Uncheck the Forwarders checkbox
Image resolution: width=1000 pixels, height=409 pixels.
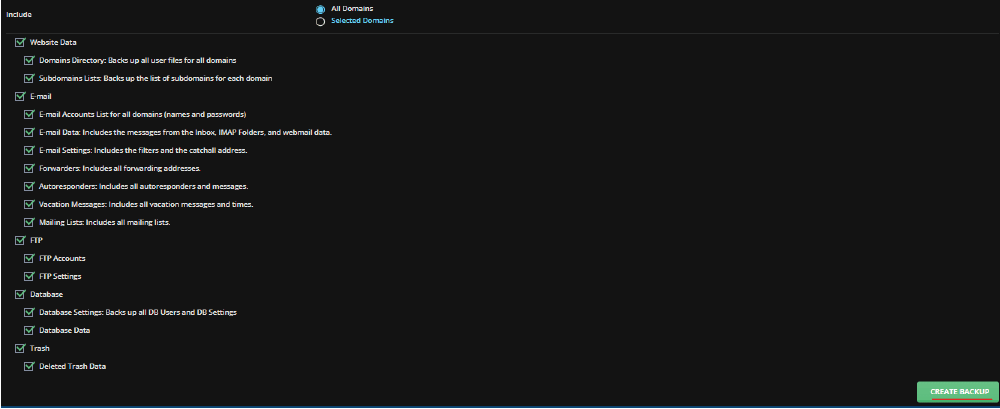click(29, 168)
